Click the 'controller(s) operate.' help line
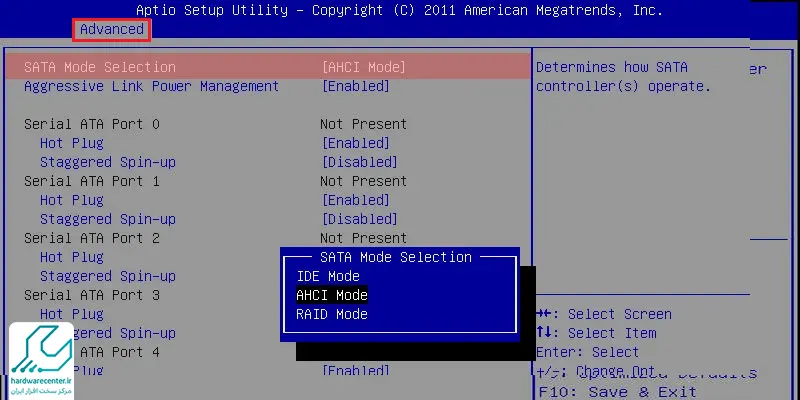The height and width of the screenshot is (400, 800). click(623, 86)
